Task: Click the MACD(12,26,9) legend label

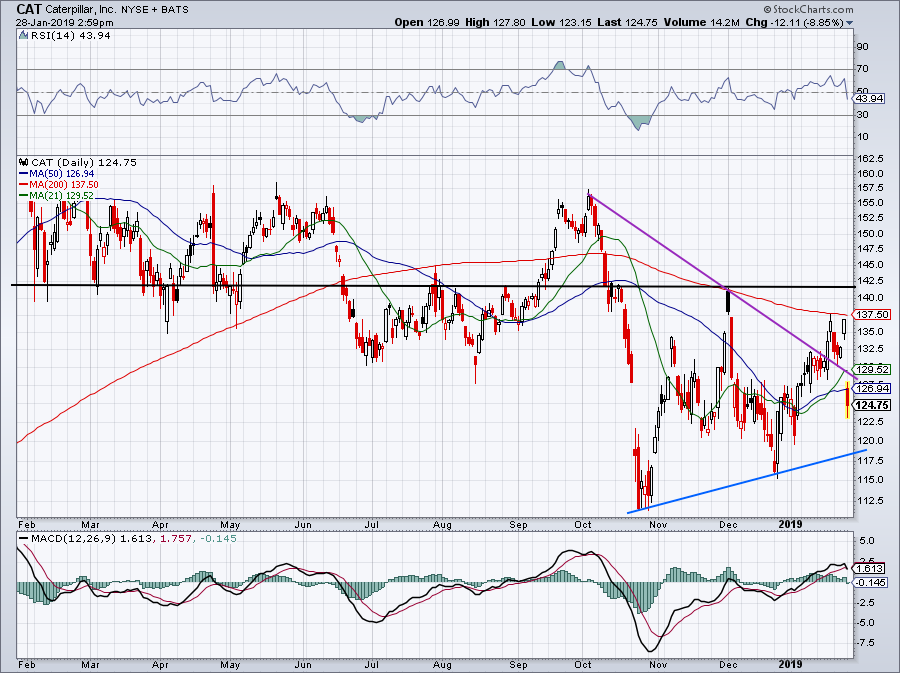Action: pyautogui.click(x=75, y=539)
